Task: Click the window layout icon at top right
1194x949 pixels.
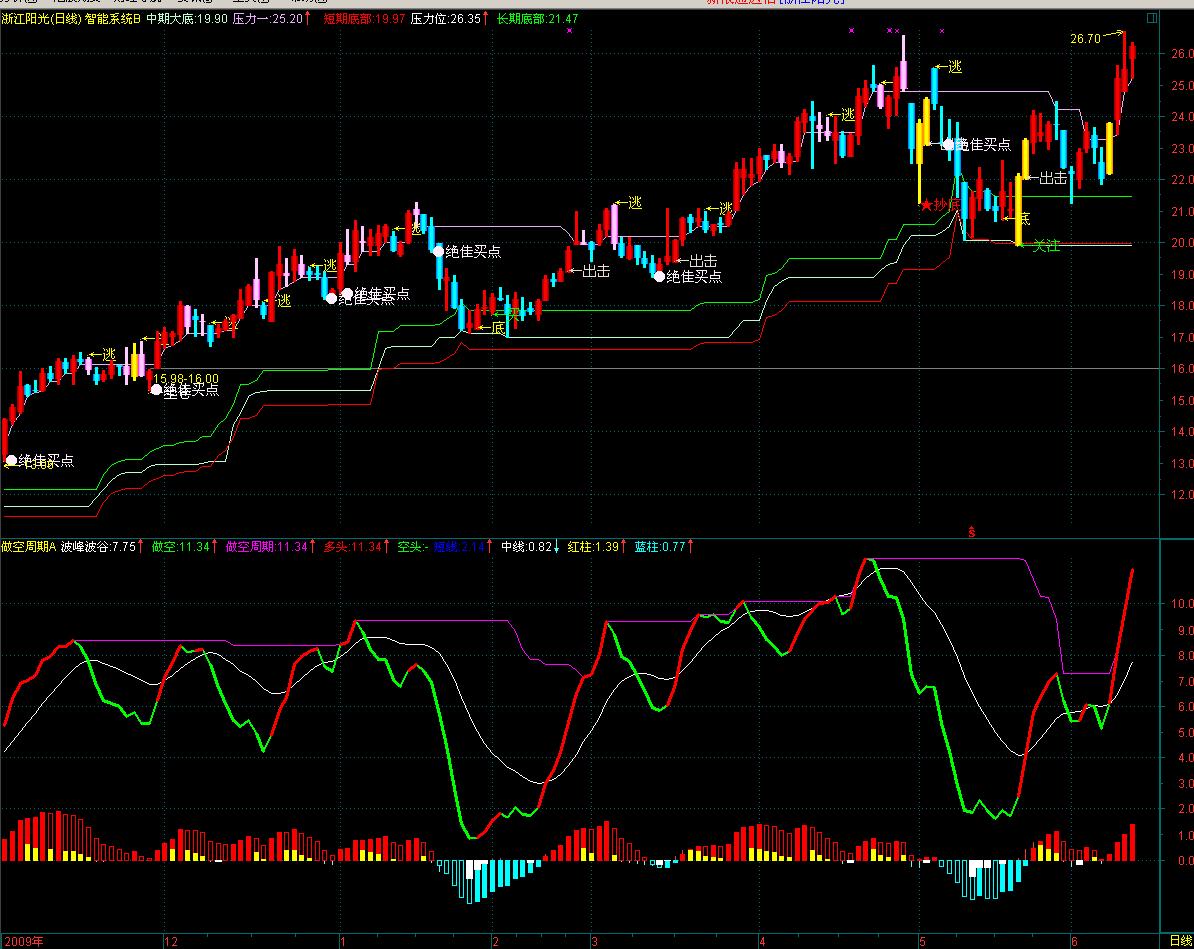Action: pyautogui.click(x=1152, y=18)
